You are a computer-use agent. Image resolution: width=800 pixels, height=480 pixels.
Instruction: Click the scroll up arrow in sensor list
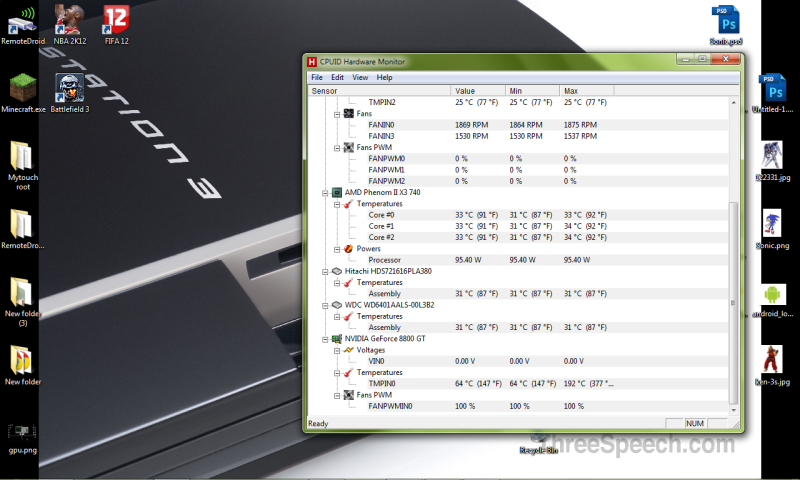tap(734, 103)
